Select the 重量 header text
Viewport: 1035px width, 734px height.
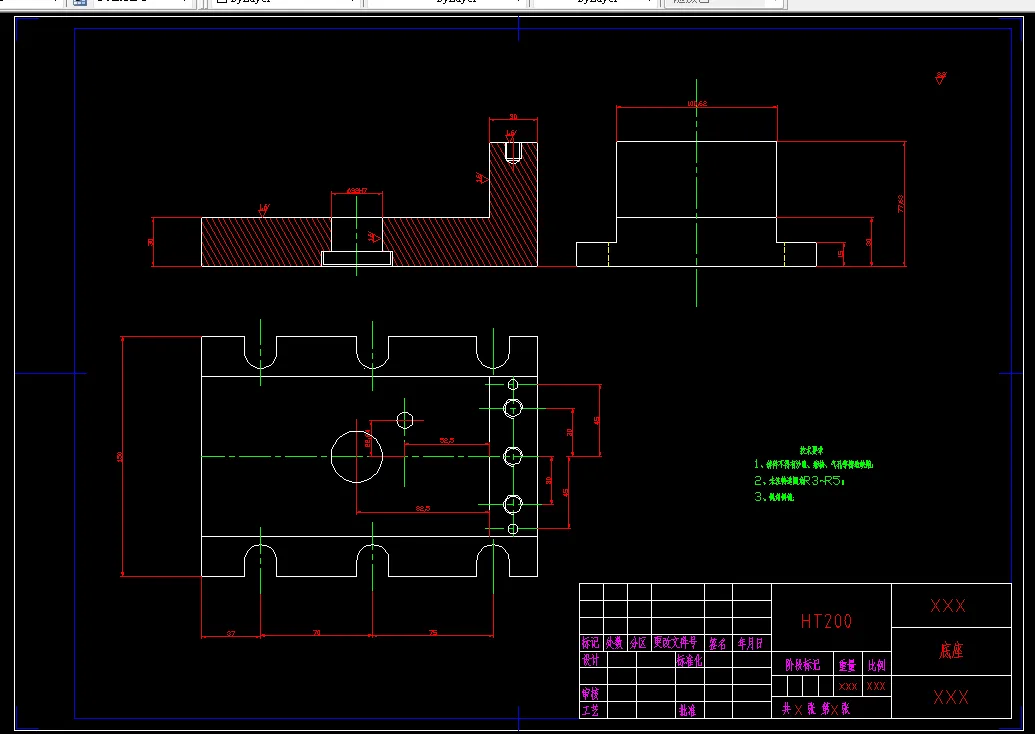848,666
